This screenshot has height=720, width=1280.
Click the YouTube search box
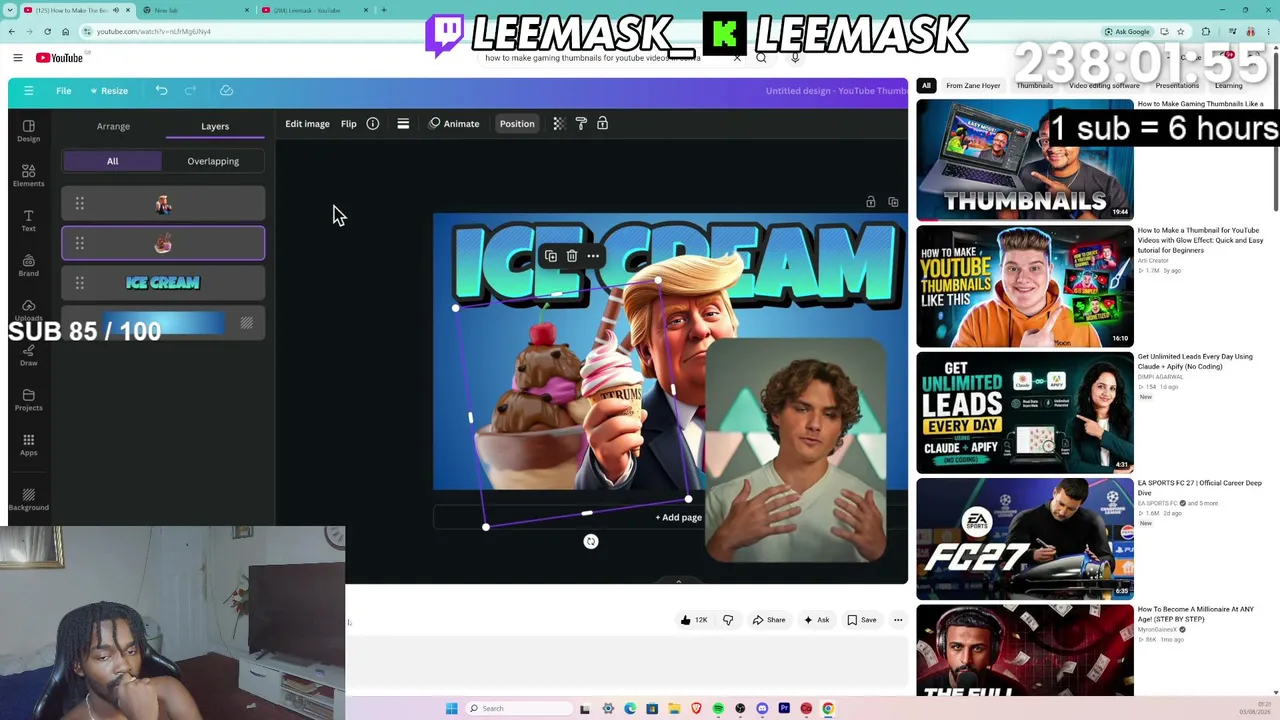pos(610,58)
